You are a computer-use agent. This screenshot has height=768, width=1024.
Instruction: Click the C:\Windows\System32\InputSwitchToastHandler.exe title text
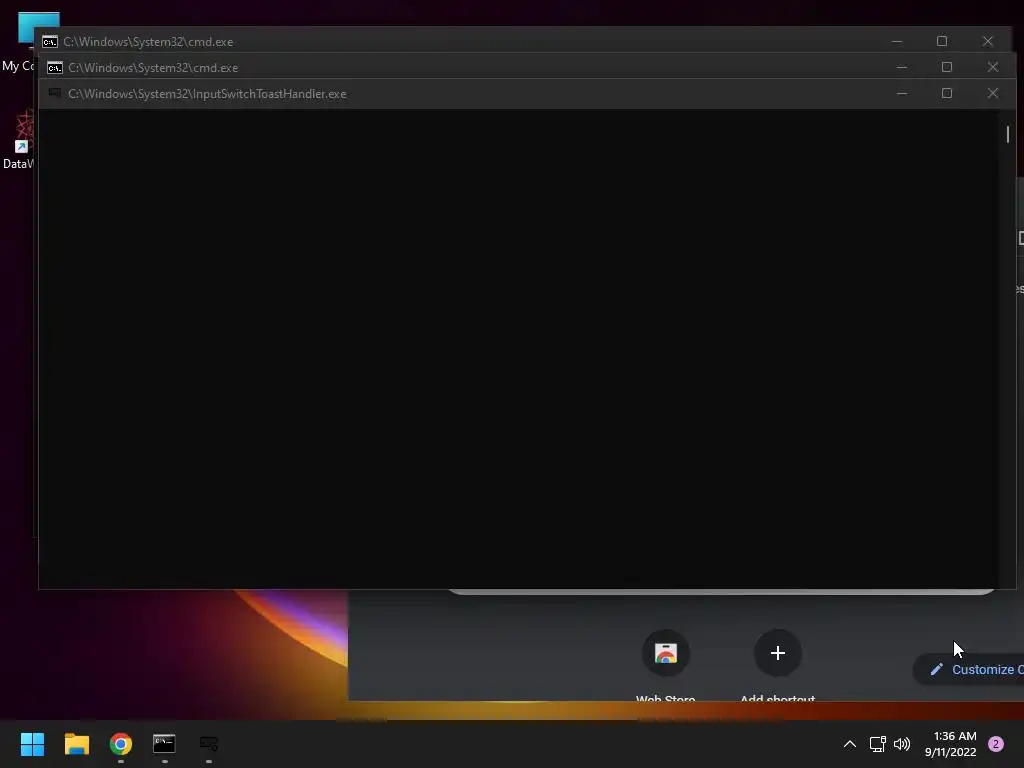207,94
